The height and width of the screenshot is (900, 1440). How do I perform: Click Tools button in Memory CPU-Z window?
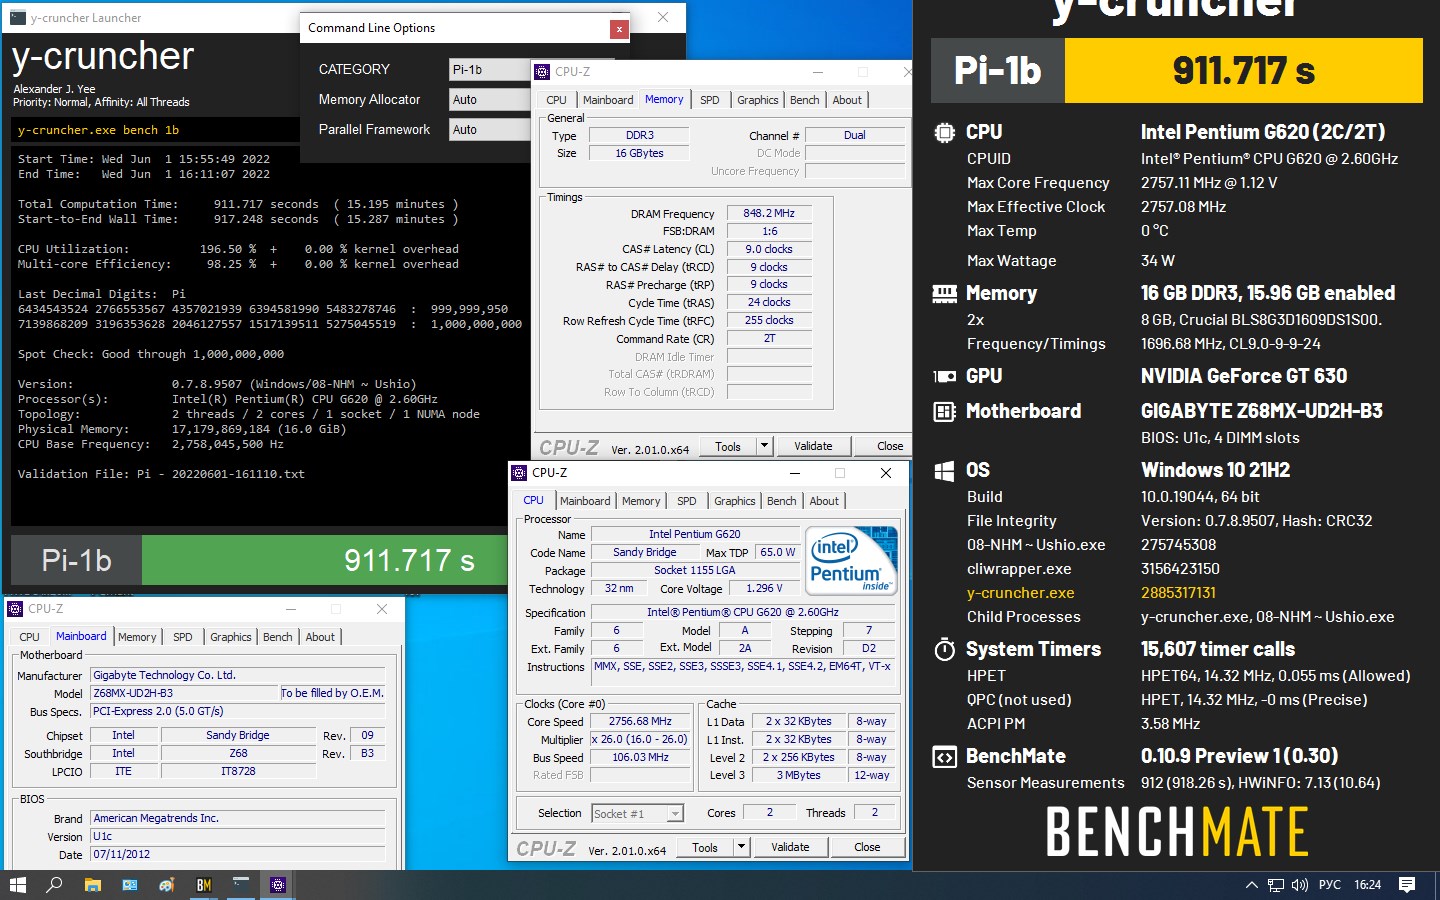click(x=728, y=446)
